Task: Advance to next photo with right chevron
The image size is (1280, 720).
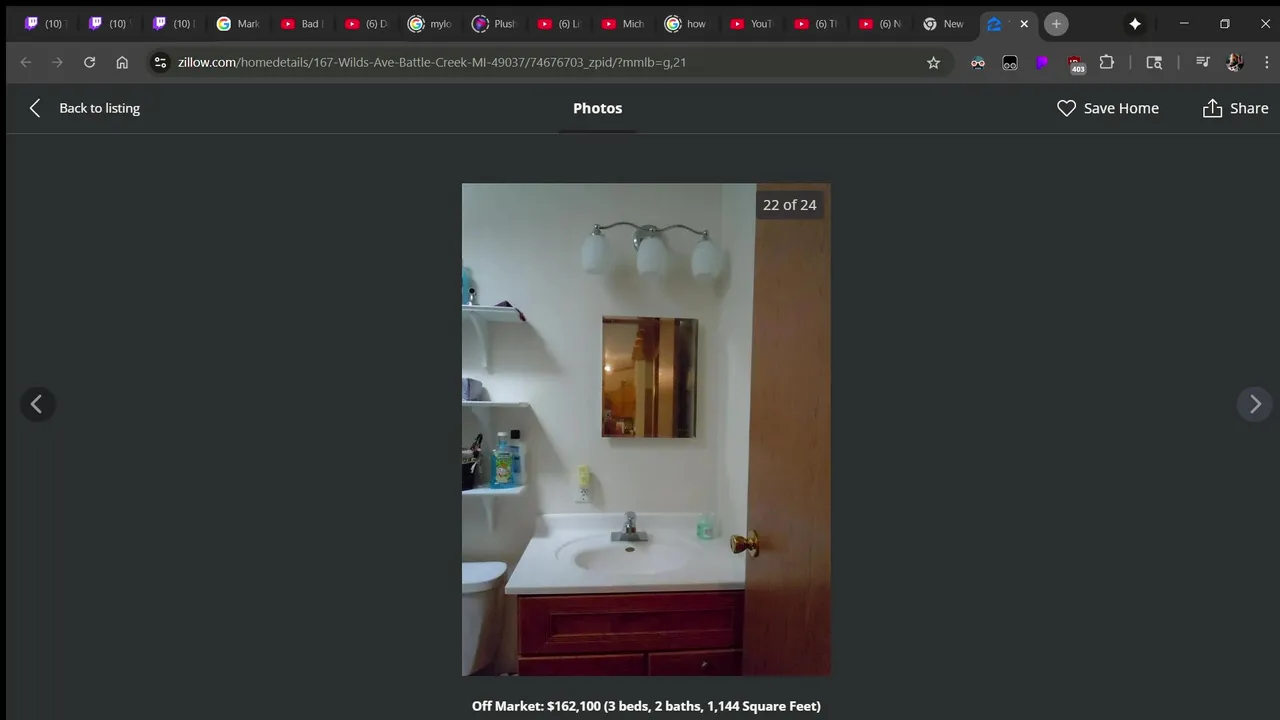Action: [1255, 404]
